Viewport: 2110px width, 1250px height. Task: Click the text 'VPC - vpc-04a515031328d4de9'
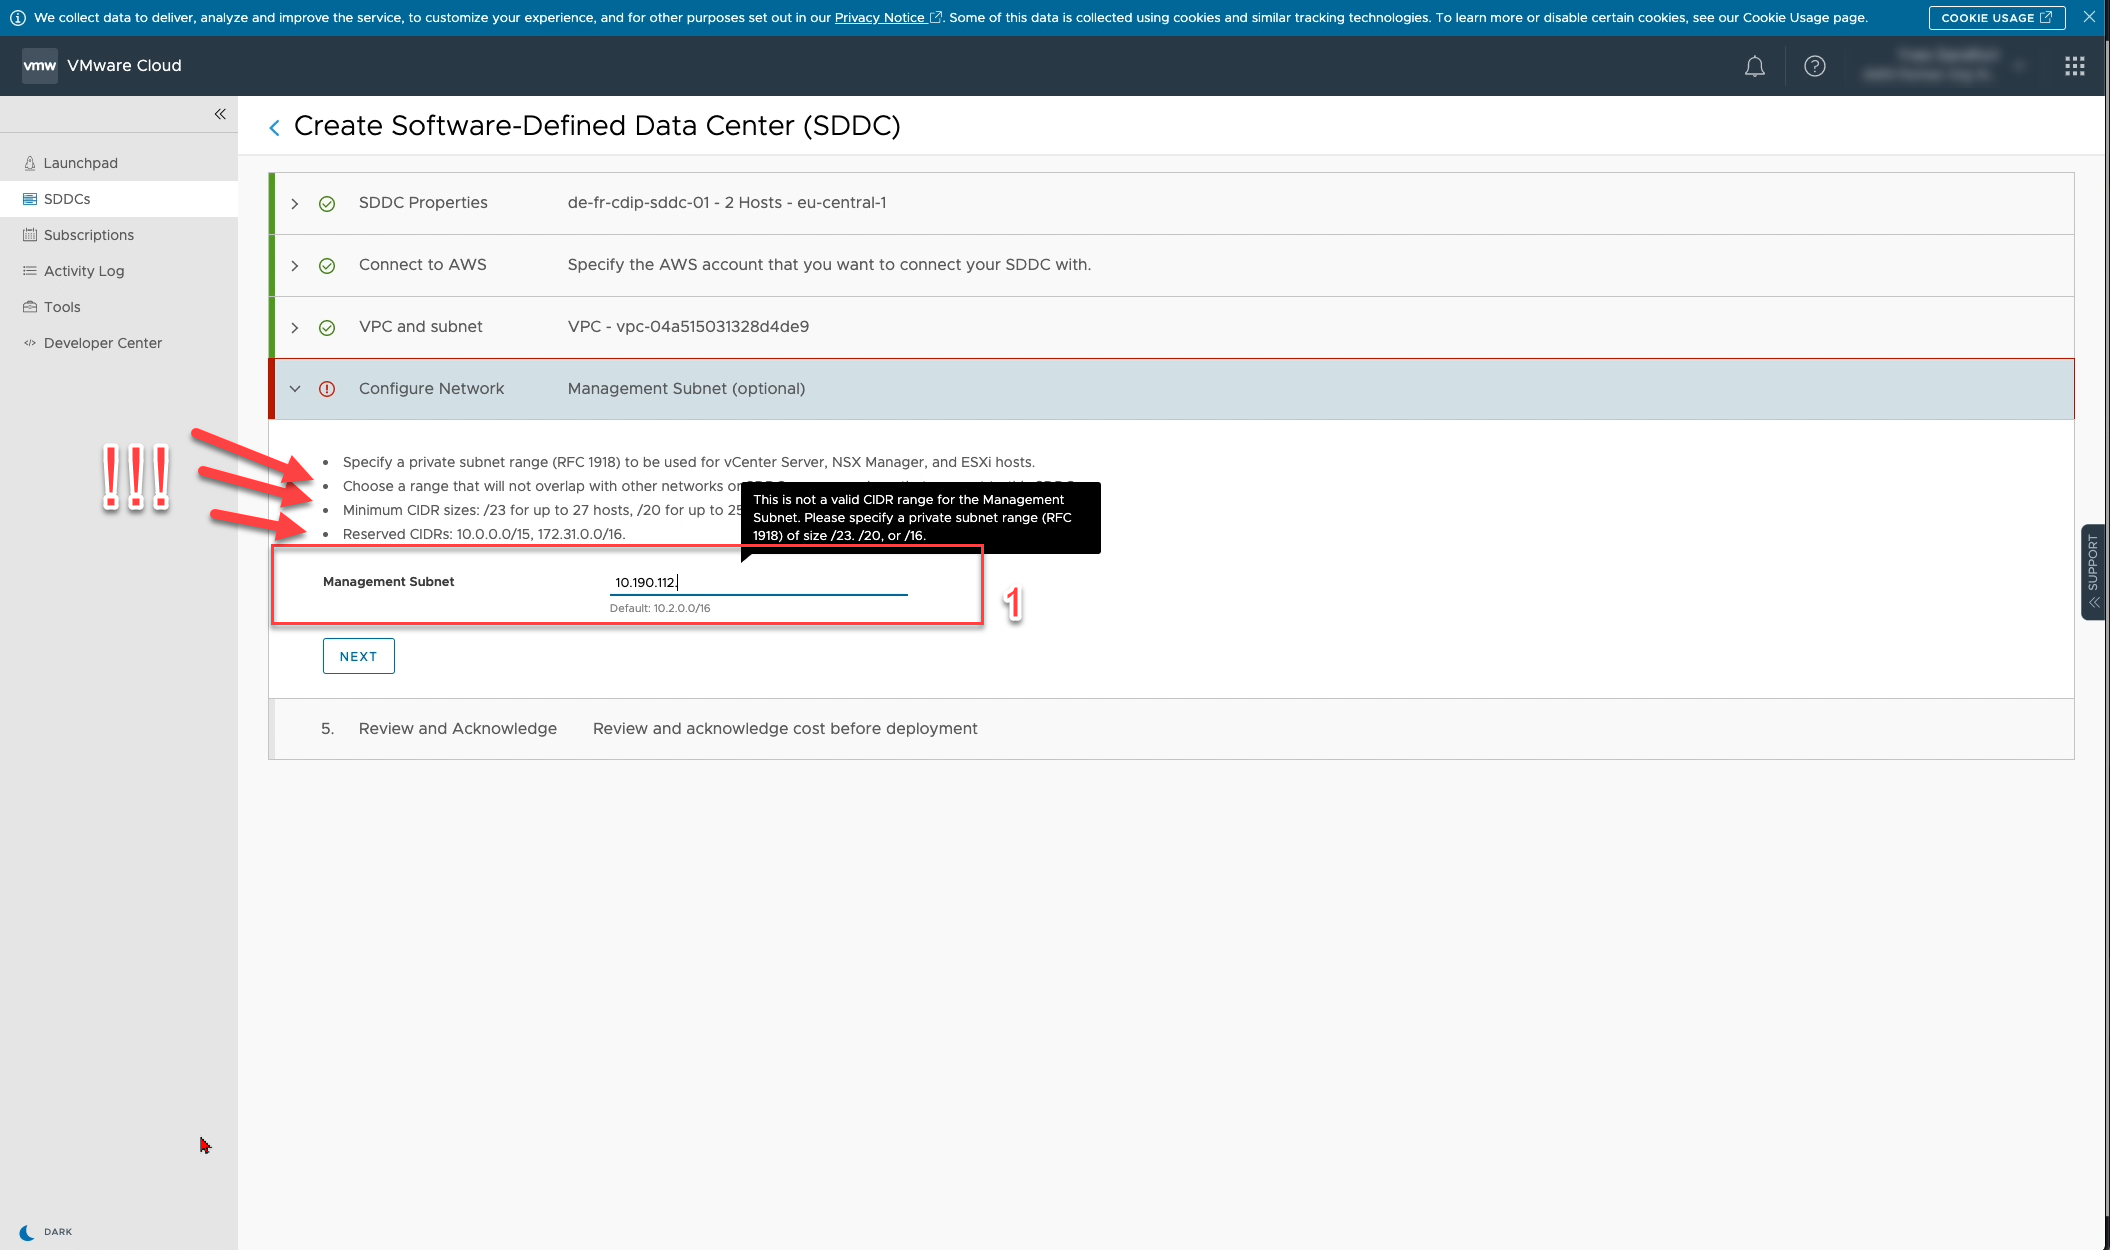pos(688,327)
